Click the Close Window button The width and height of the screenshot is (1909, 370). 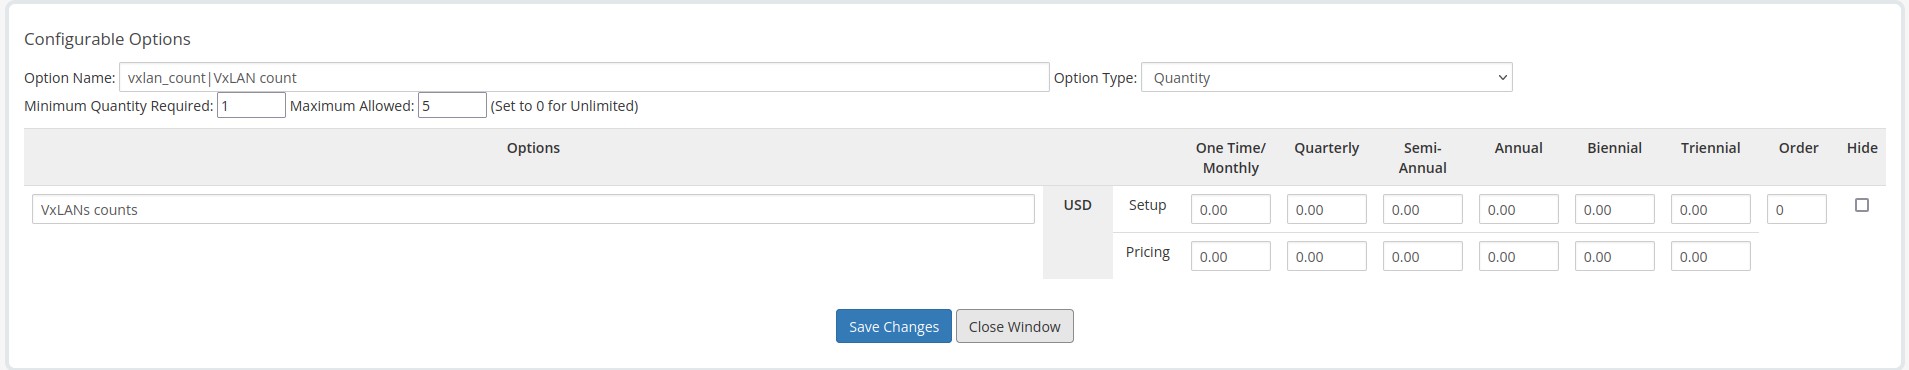pos(1014,326)
